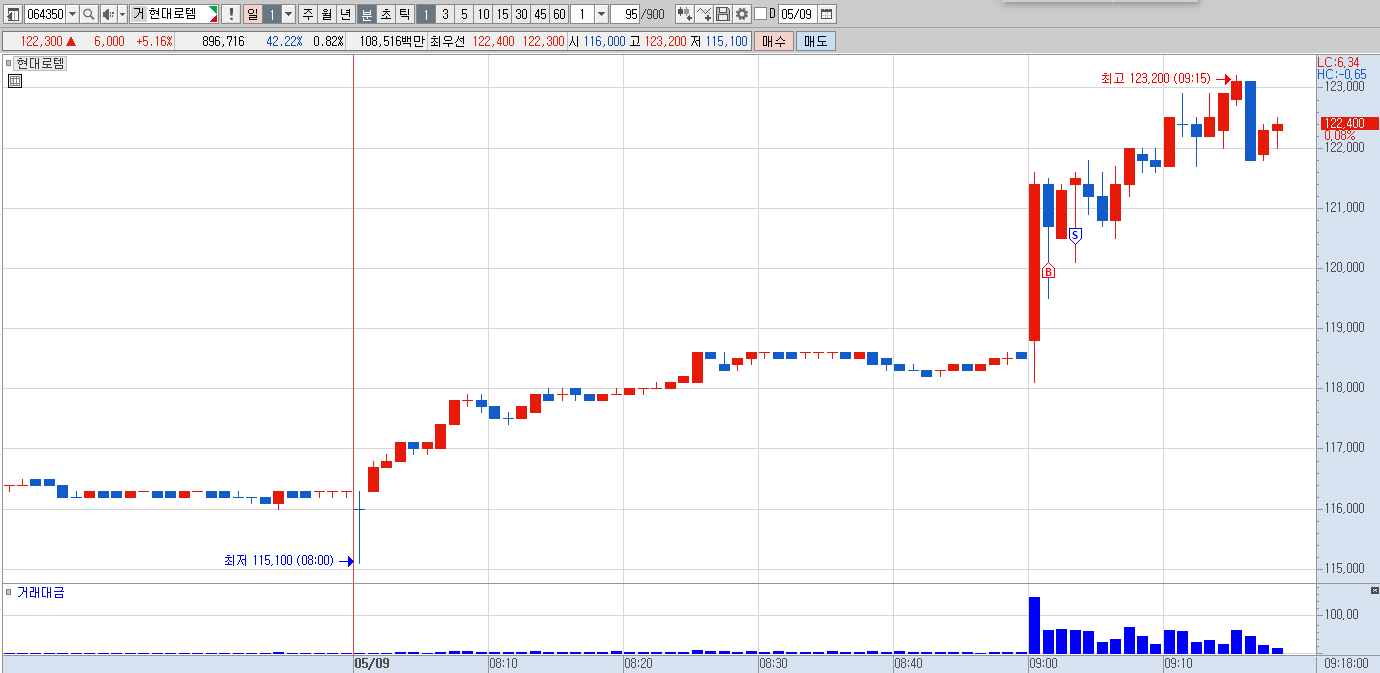Viewport: 1380px width, 673px height.
Task: Click the line chart tool icon
Action: click(x=704, y=14)
